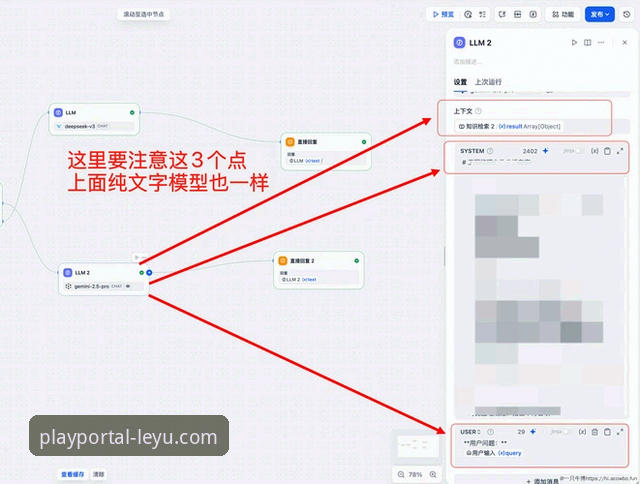Click the USER prompt generator sparkle icon
The width and height of the screenshot is (640, 484).
coord(533,432)
